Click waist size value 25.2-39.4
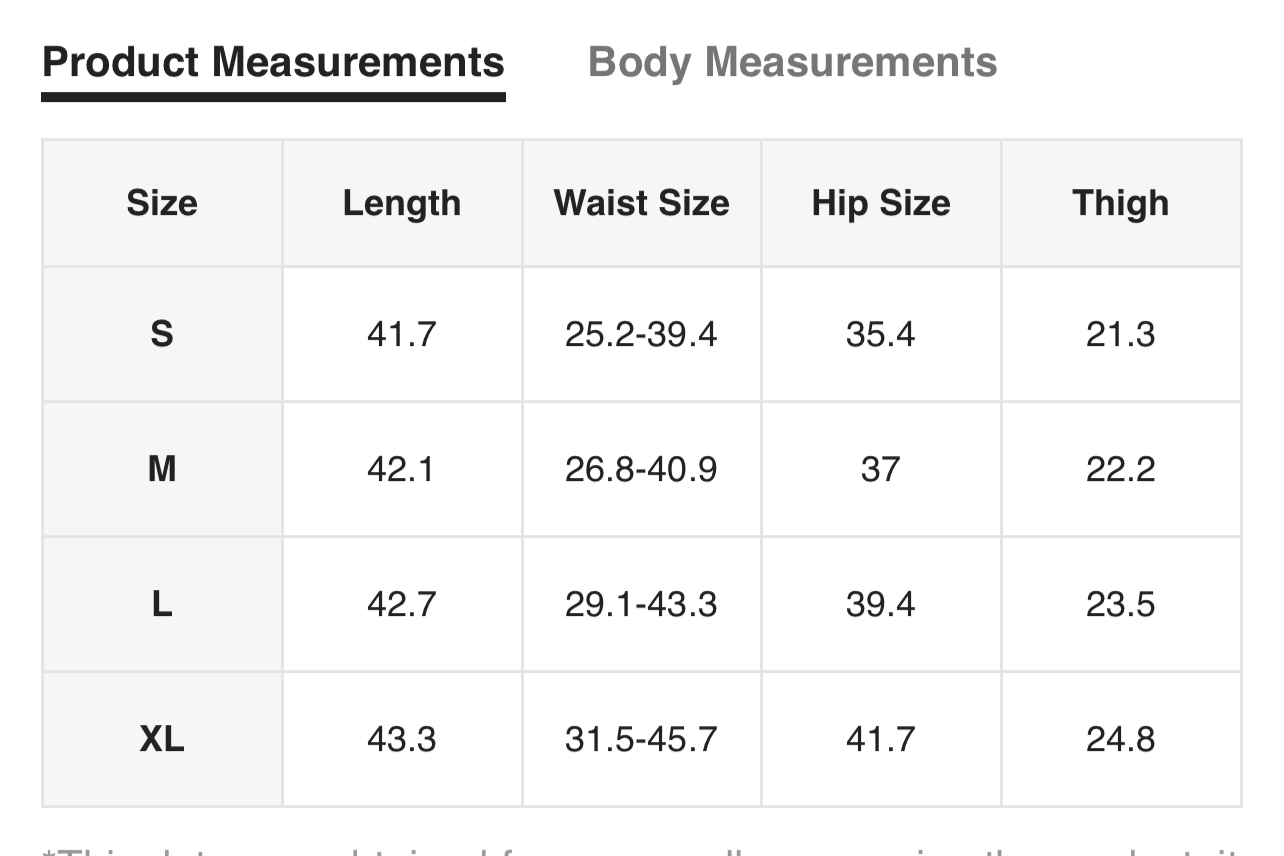Screen dimensions: 1284x856 coord(641,334)
